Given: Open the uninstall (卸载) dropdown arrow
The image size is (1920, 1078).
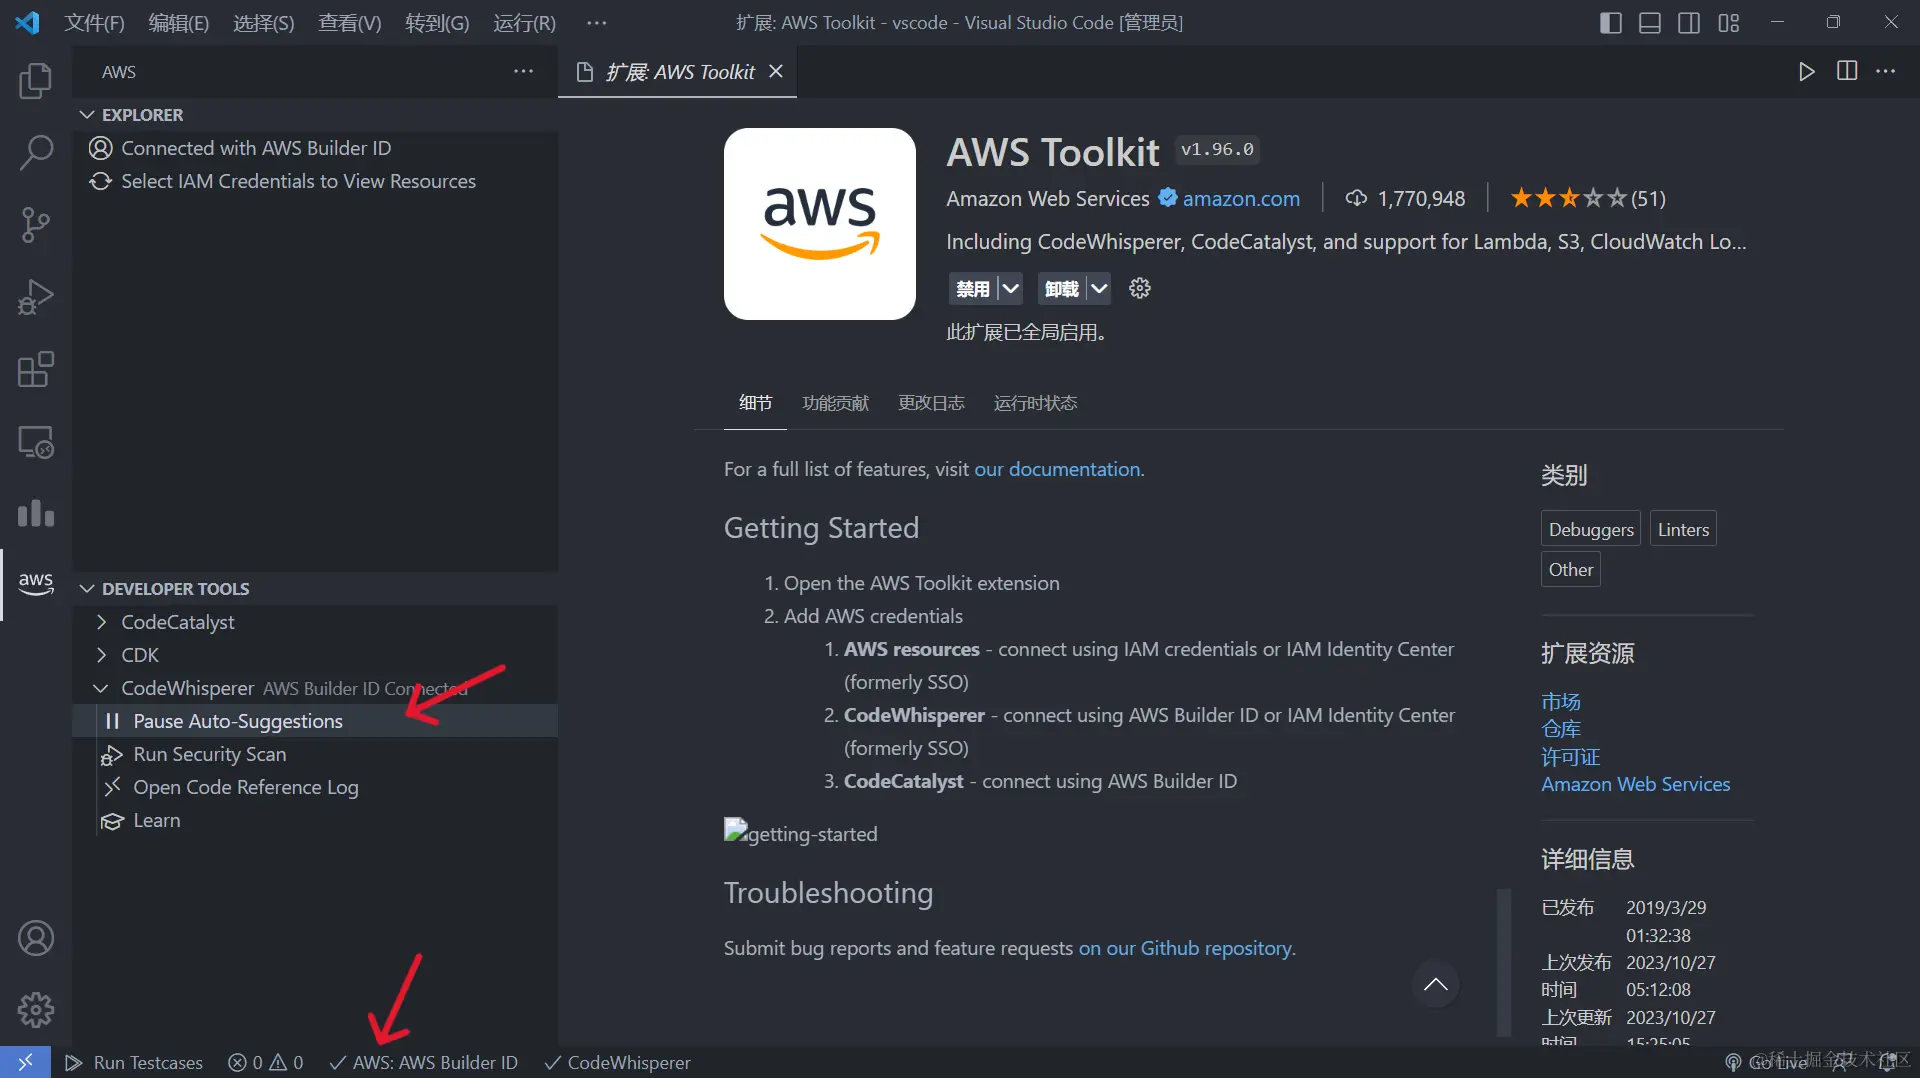Looking at the screenshot, I should [1099, 289].
